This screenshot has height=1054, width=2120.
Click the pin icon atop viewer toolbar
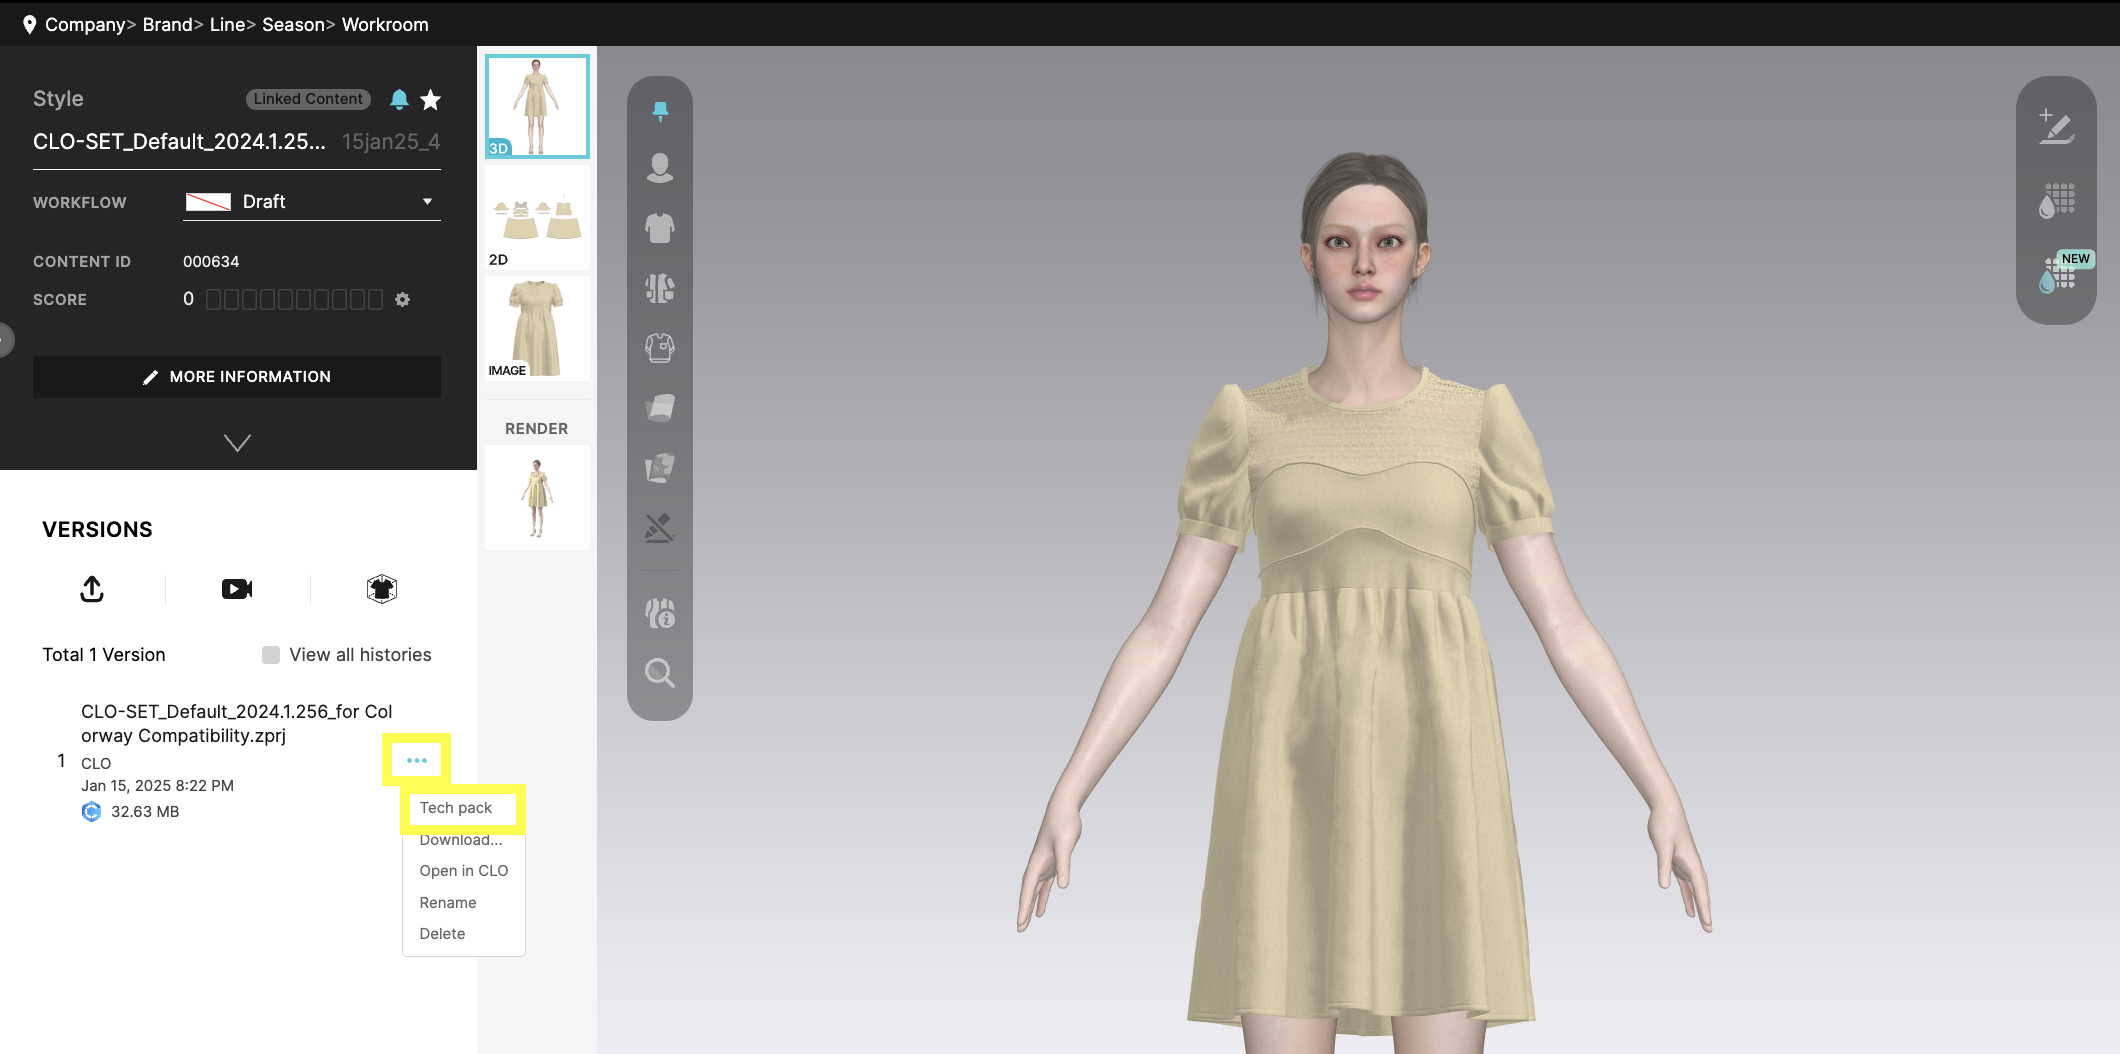[x=660, y=111]
